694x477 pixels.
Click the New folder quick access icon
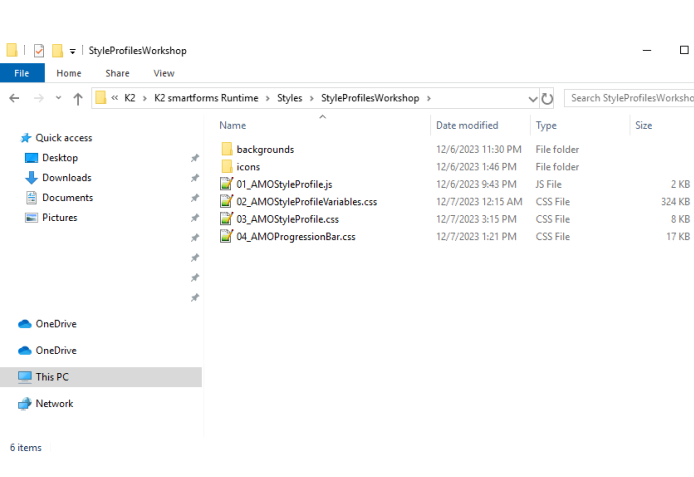pos(58,51)
